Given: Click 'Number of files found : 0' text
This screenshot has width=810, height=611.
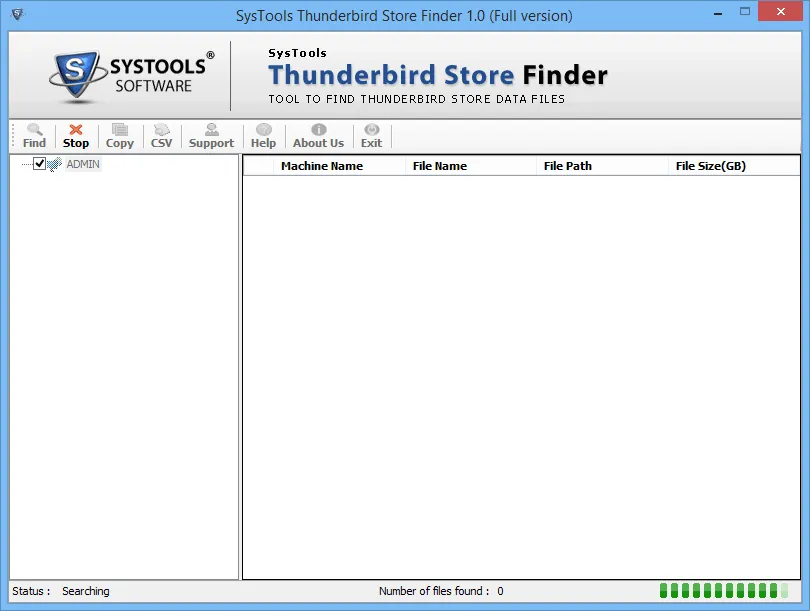Looking at the screenshot, I should tap(441, 591).
